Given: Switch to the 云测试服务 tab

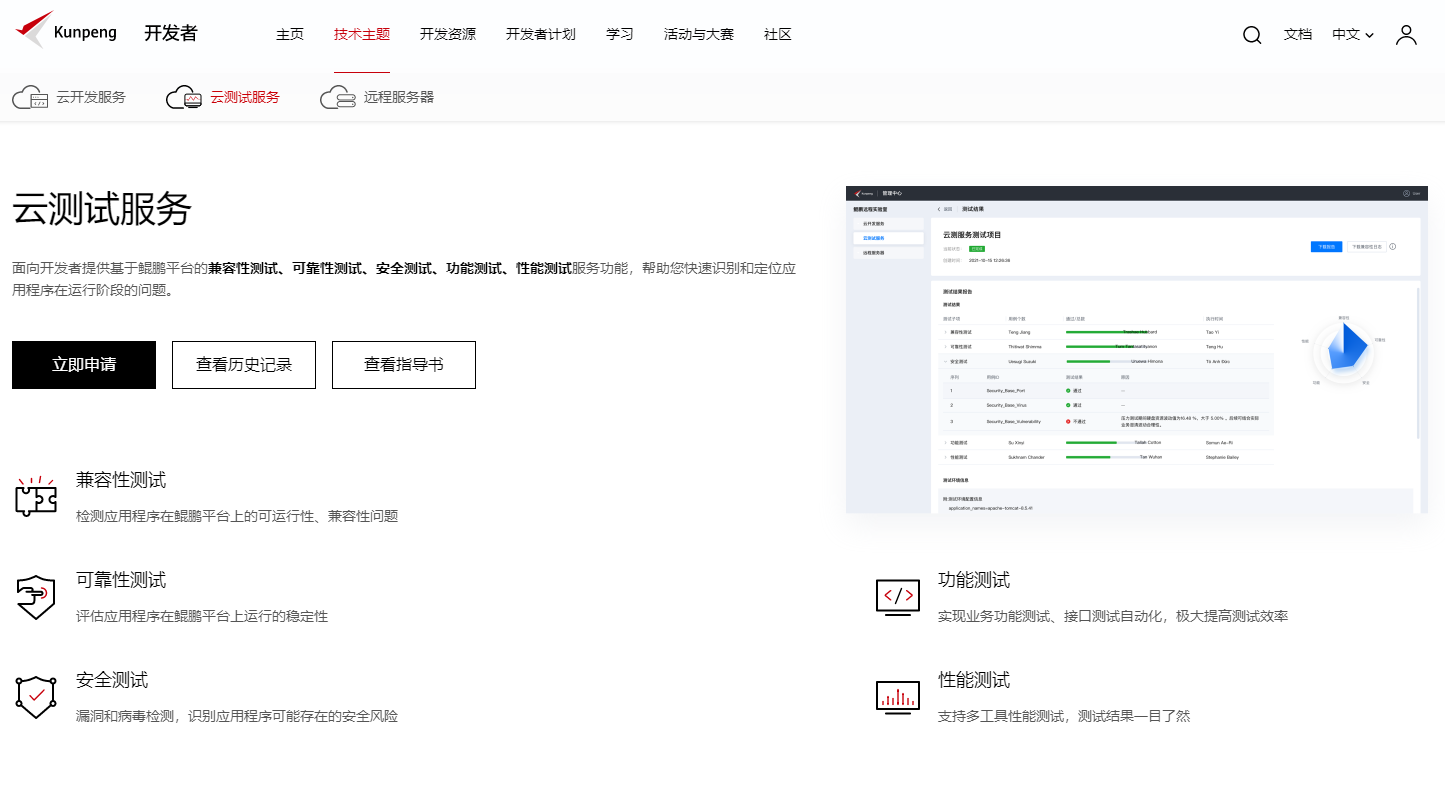Looking at the screenshot, I should [x=223, y=97].
